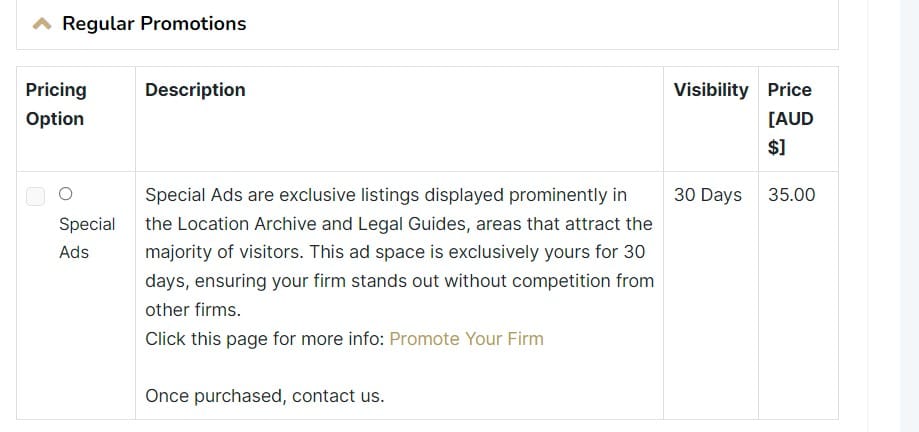Click the Description column header
The height and width of the screenshot is (432, 919).
pos(195,90)
